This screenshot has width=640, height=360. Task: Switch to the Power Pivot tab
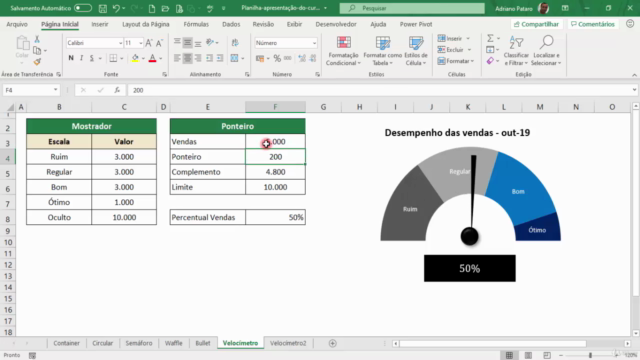(416, 24)
